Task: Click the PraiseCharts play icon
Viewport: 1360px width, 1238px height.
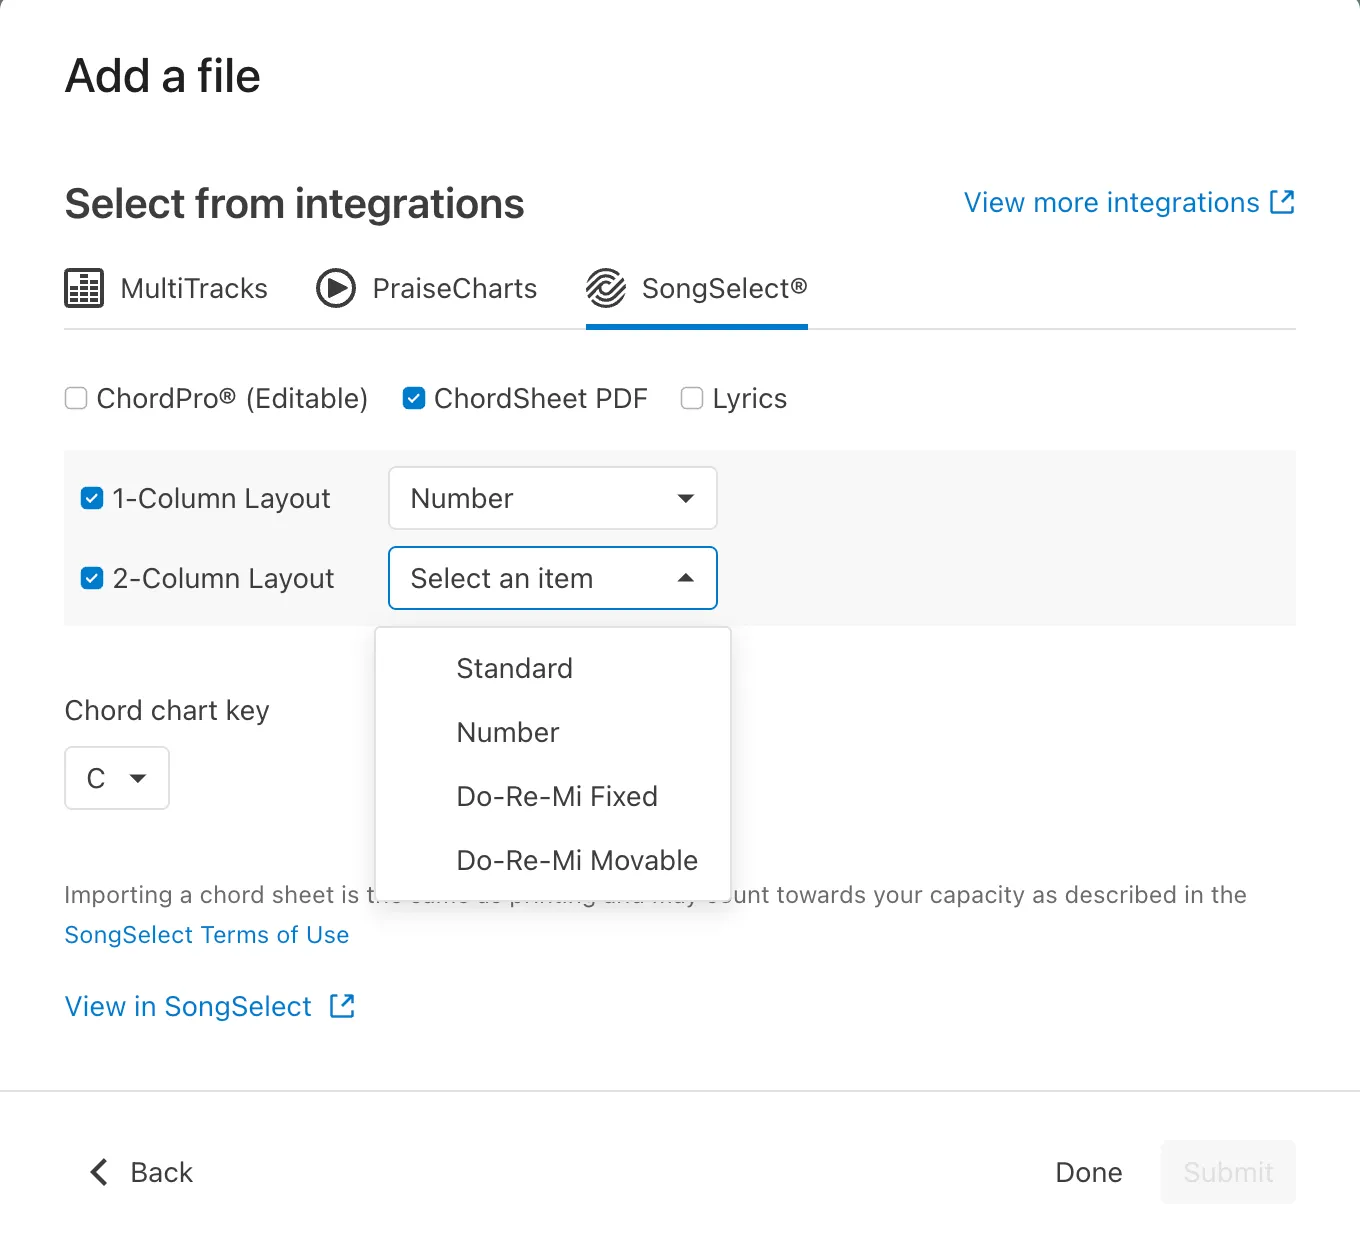Action: [336, 288]
